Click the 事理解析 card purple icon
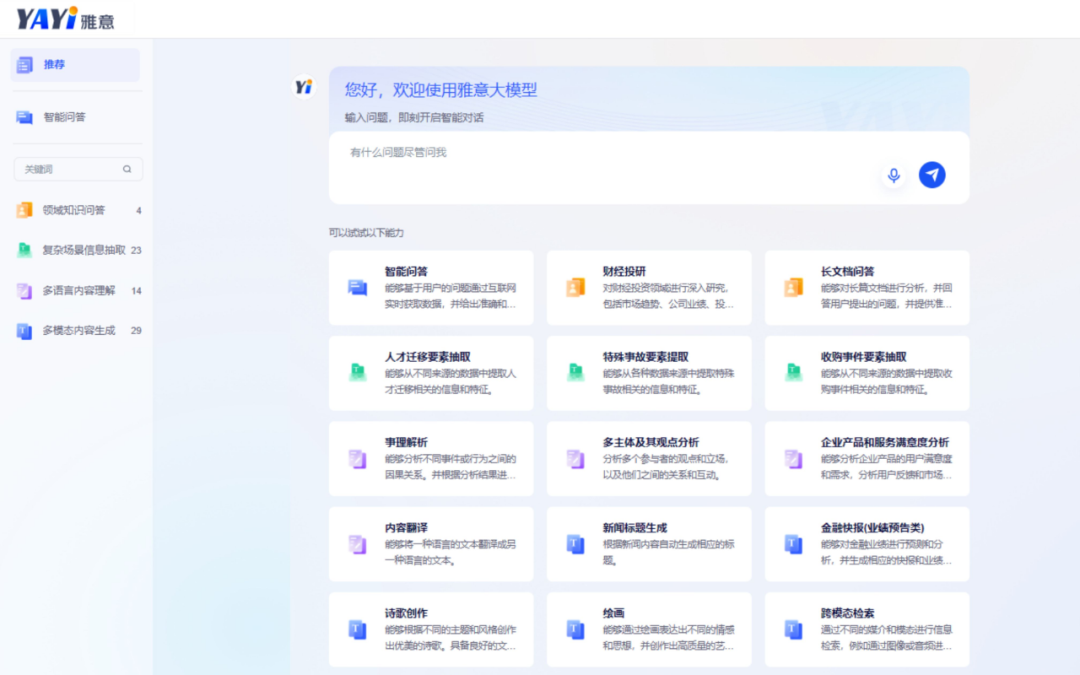 [x=357, y=458]
